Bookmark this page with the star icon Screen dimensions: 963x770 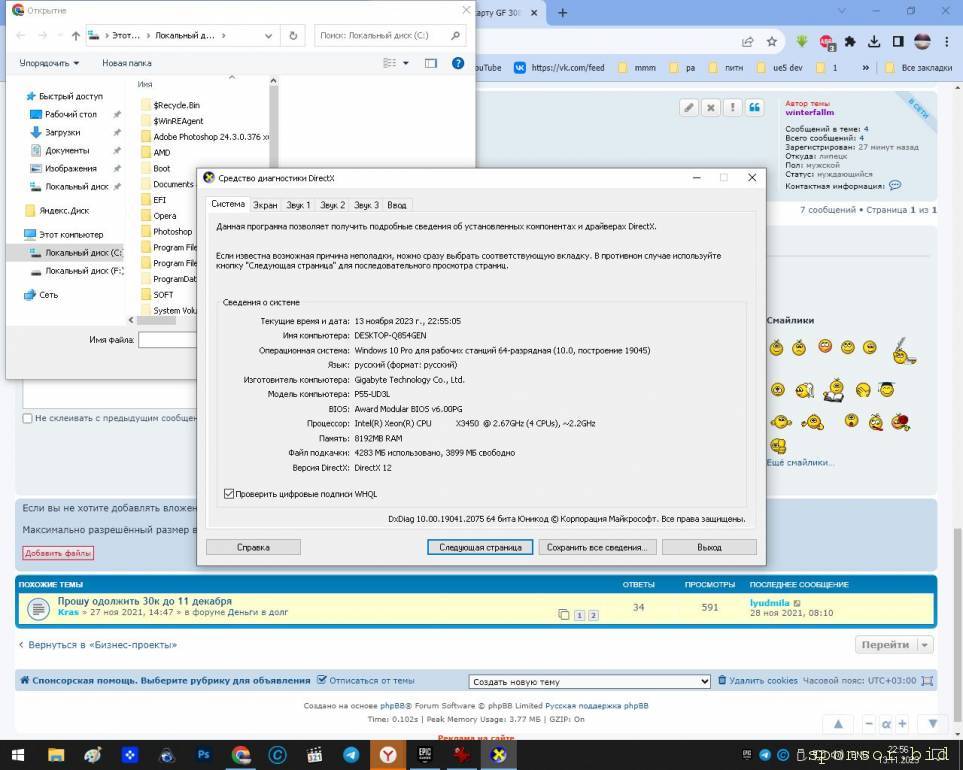(x=772, y=42)
